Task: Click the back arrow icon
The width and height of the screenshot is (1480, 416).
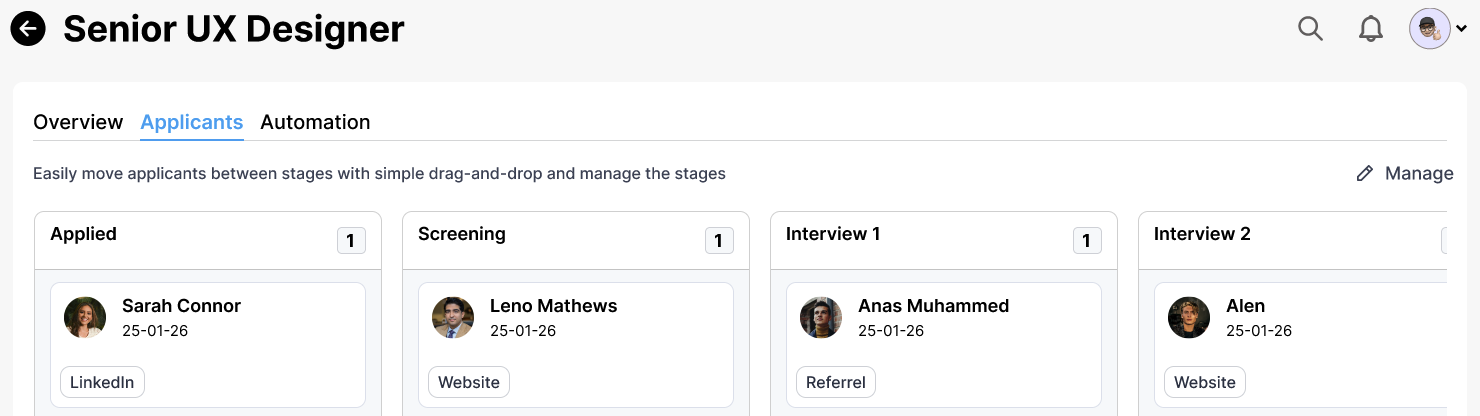Action: pyautogui.click(x=28, y=28)
